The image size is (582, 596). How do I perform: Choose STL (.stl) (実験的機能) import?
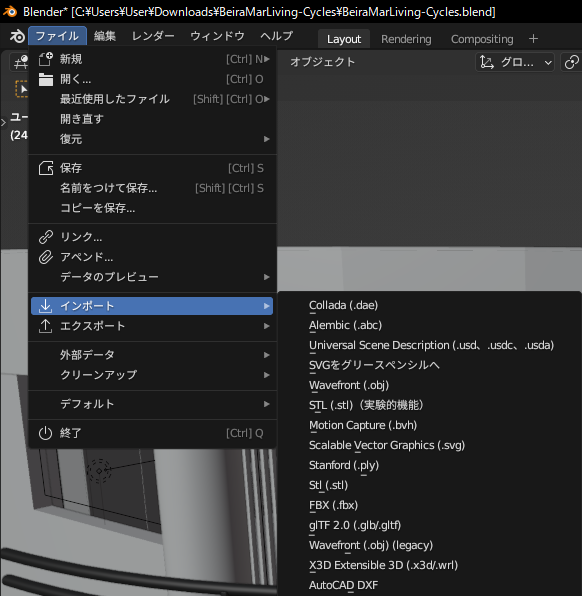coord(430,405)
